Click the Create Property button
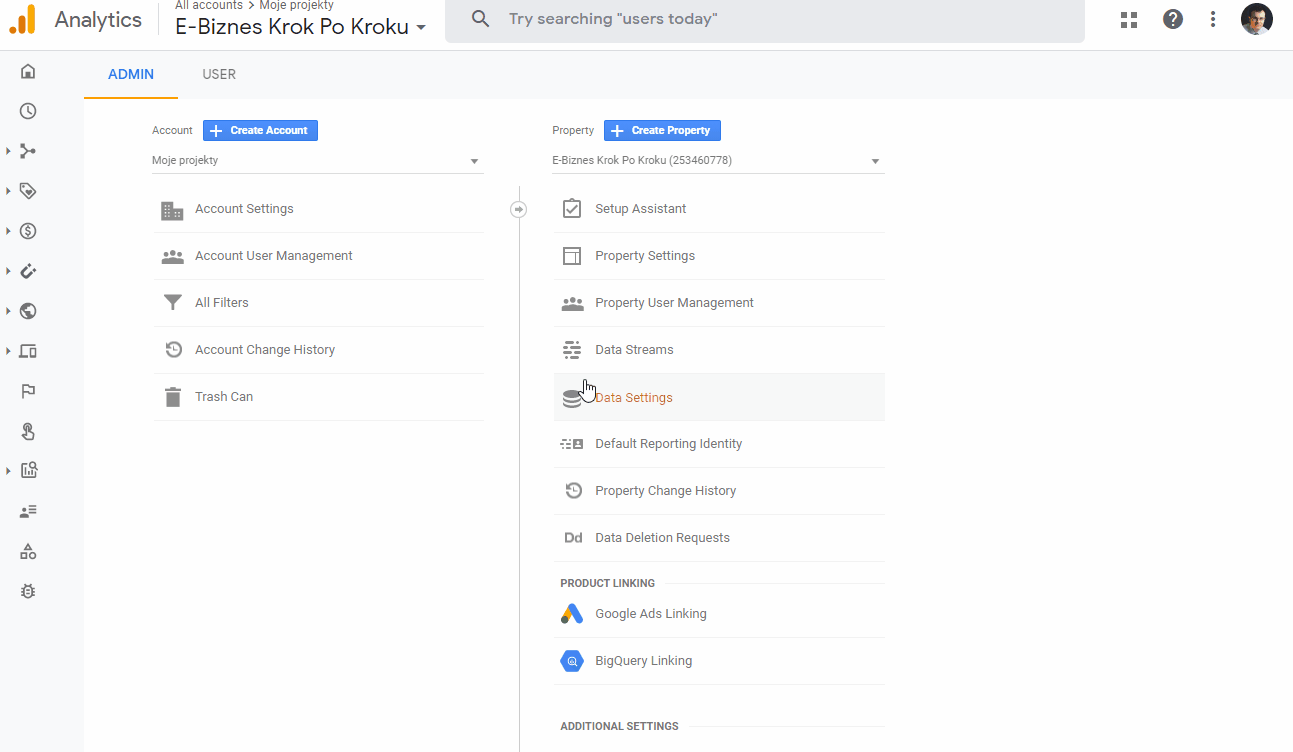Viewport: 1293px width, 752px height. click(x=662, y=130)
